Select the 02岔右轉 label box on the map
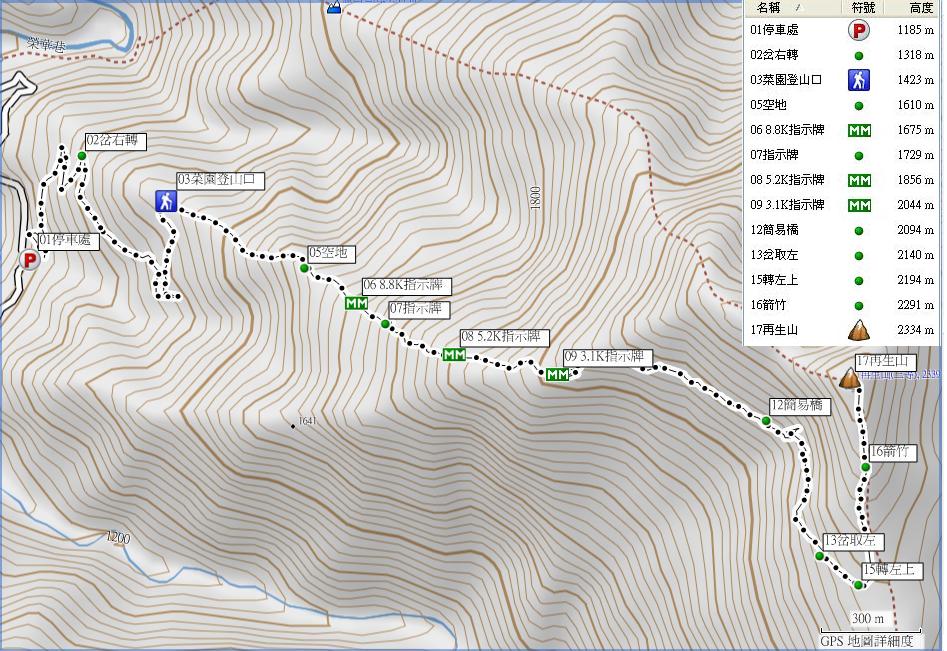Image resolution: width=947 pixels, height=651 pixels. point(116,141)
